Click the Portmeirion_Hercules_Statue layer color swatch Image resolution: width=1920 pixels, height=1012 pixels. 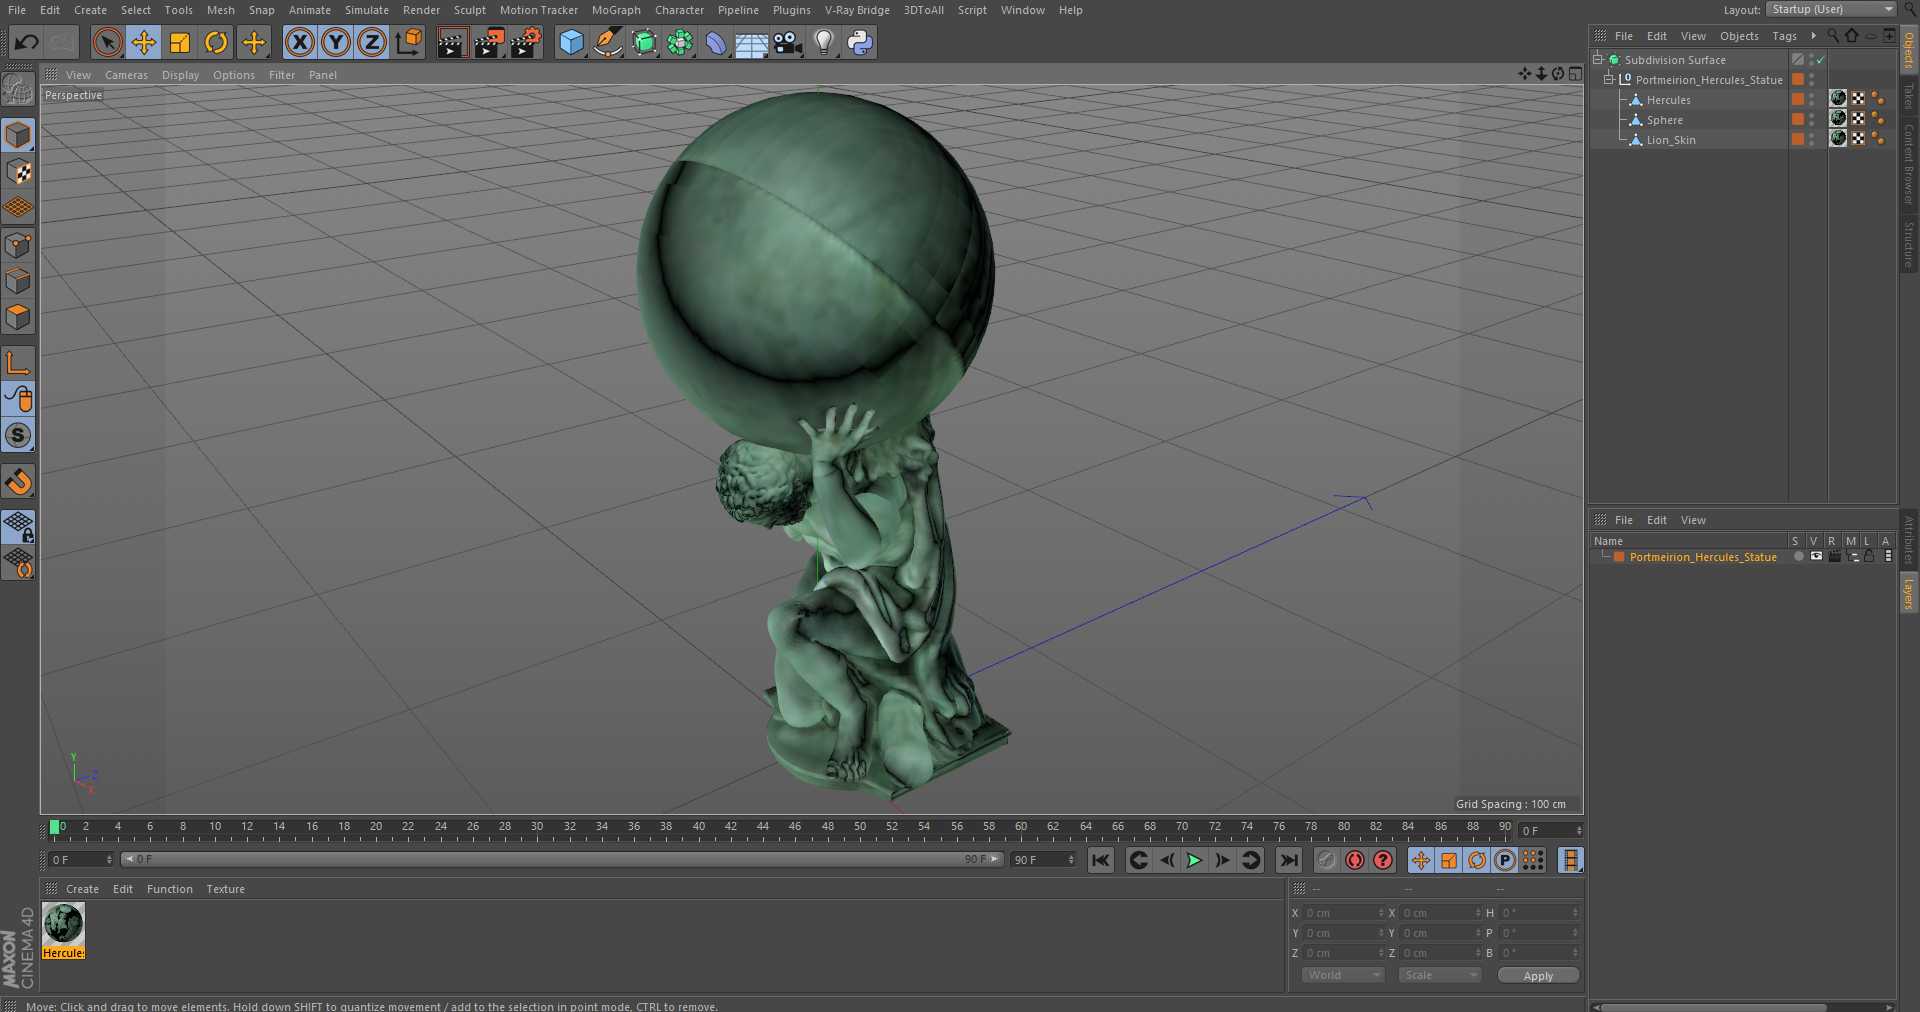click(1619, 557)
